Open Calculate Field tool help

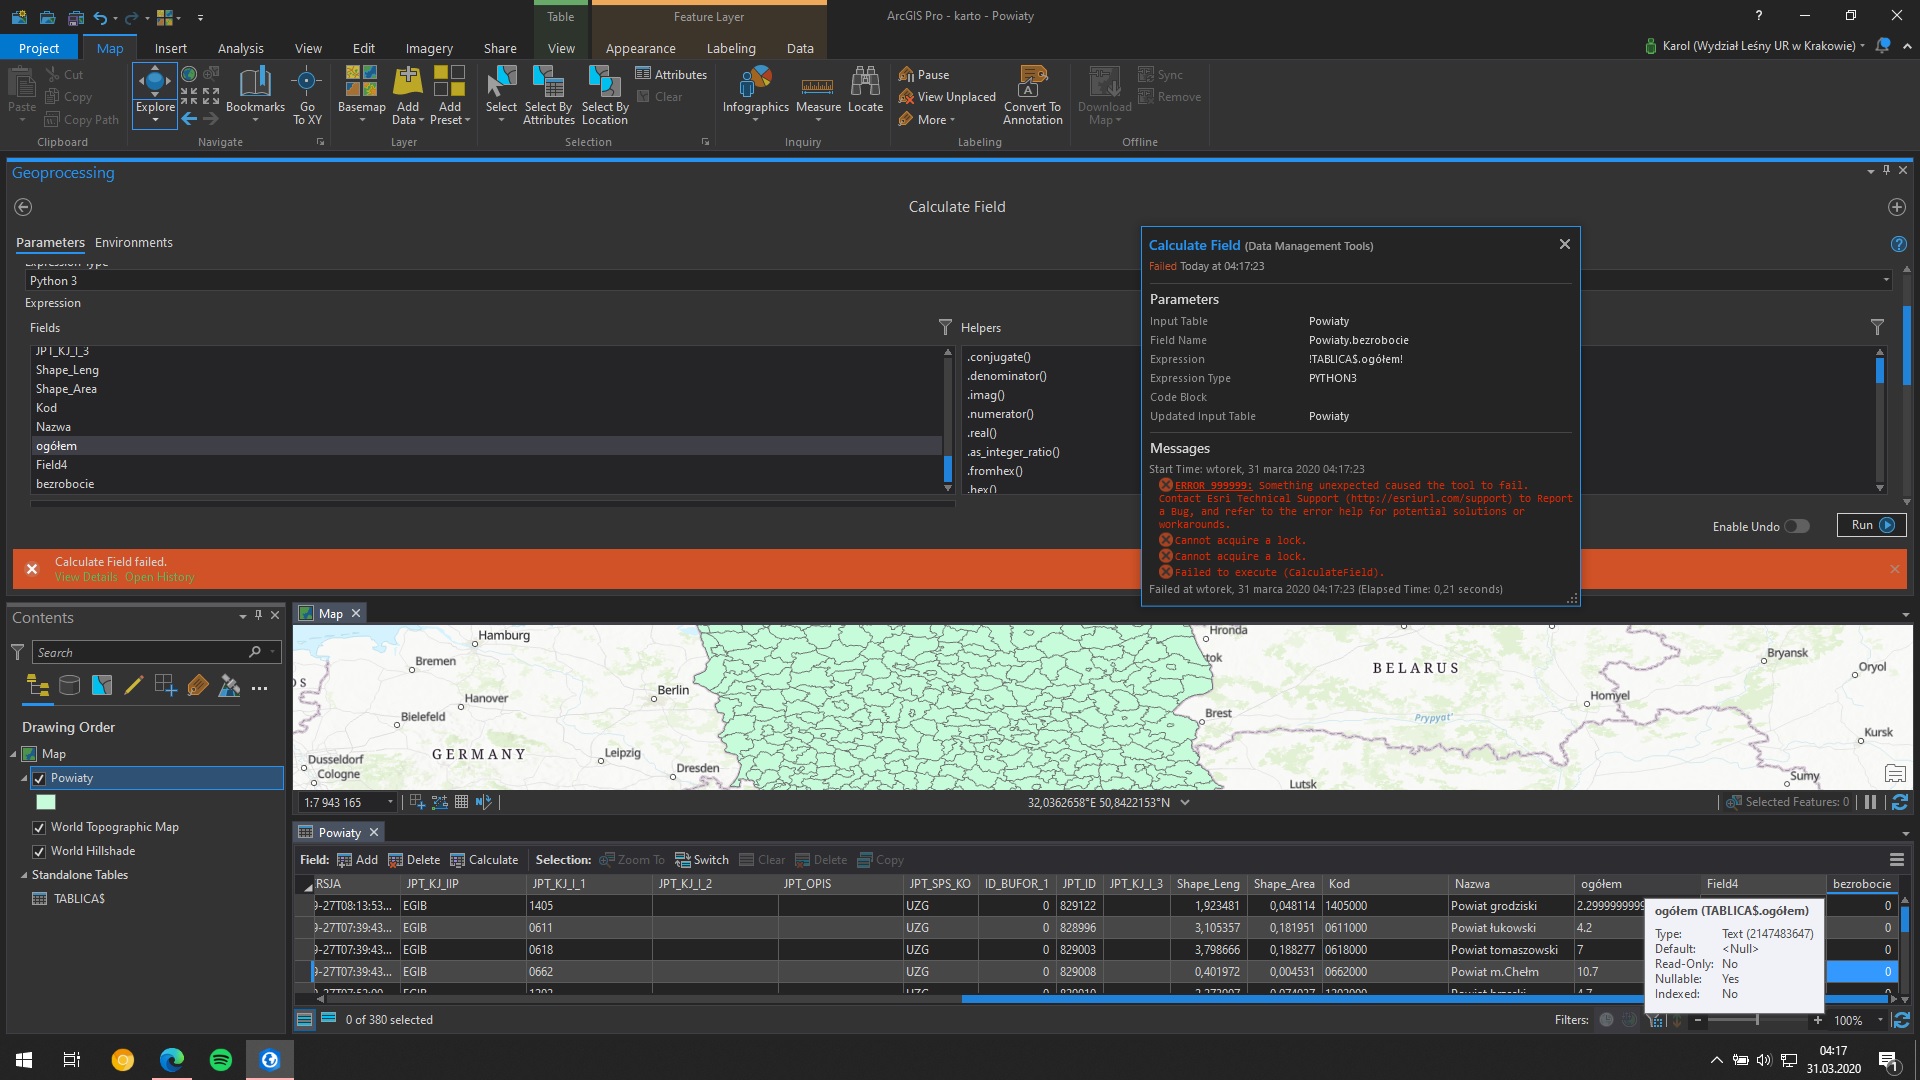(1898, 244)
